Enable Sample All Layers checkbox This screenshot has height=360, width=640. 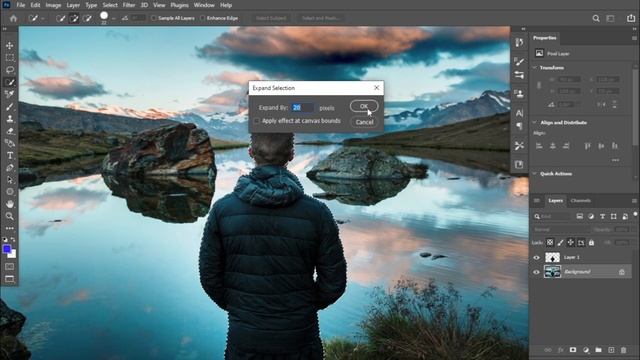pyautogui.click(x=154, y=18)
